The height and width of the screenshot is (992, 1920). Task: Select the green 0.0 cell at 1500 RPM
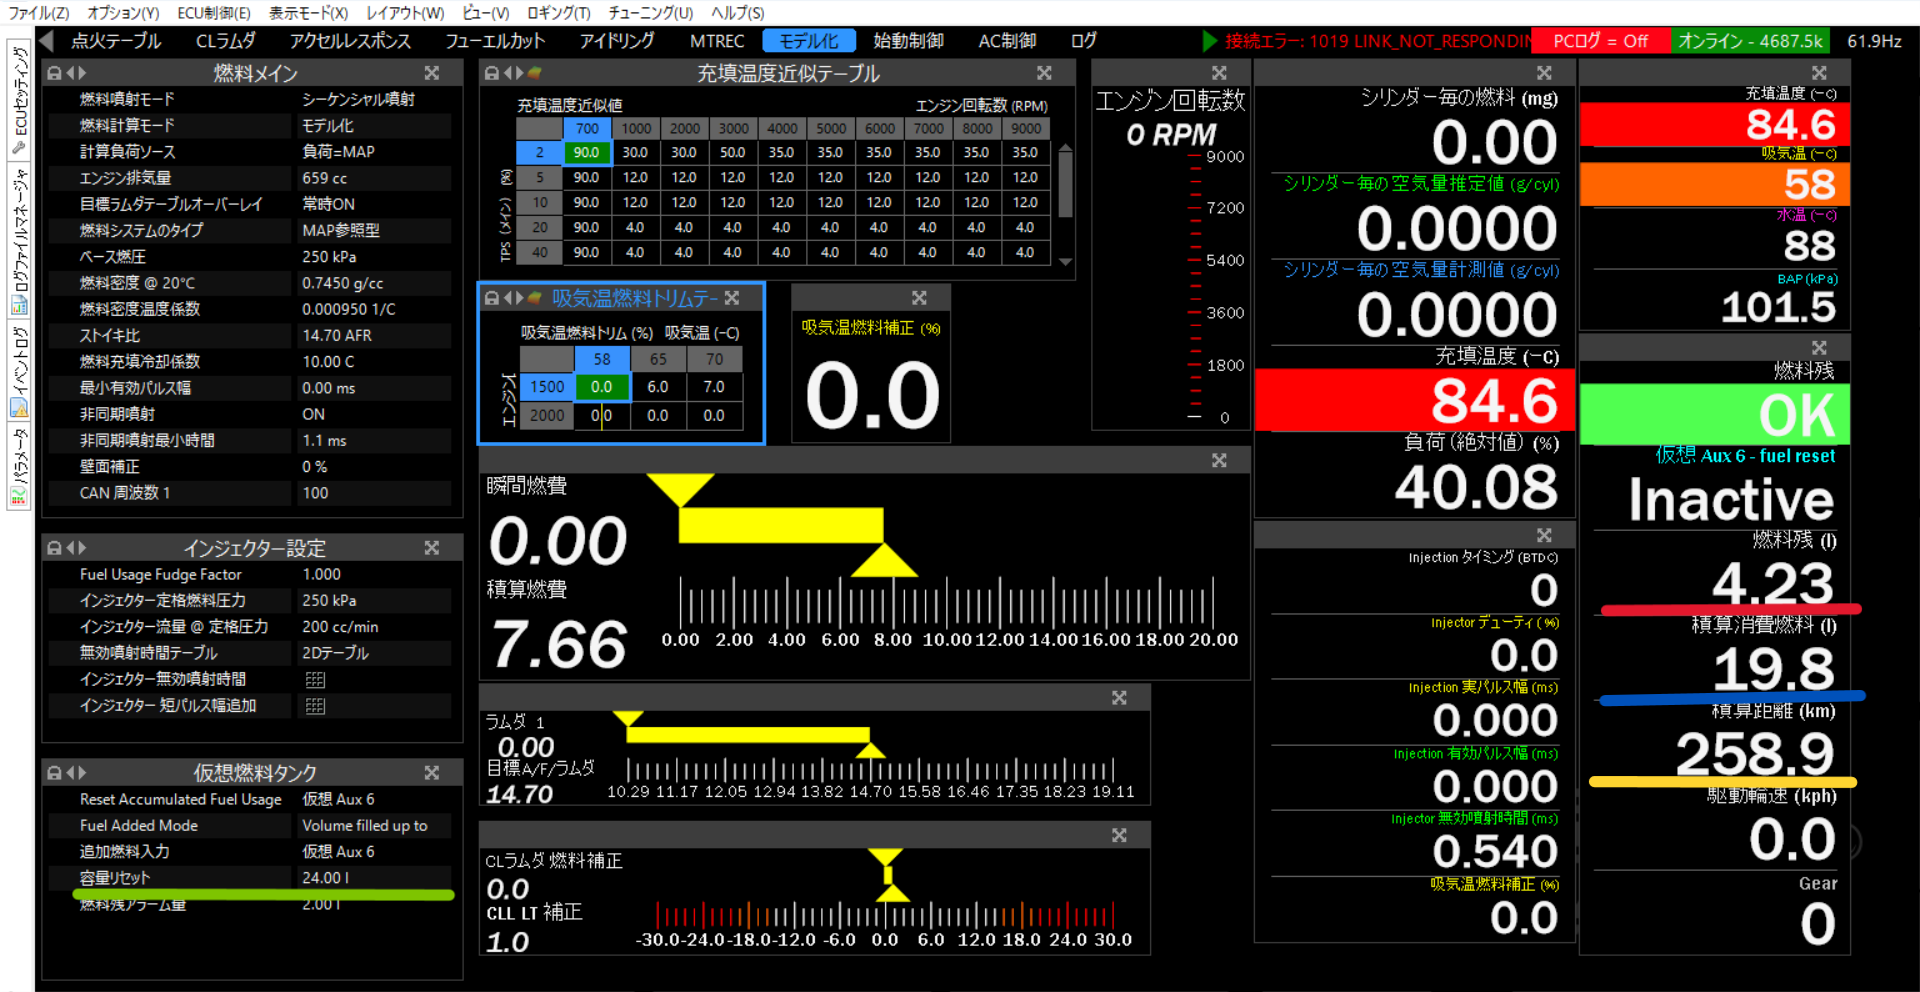(602, 387)
